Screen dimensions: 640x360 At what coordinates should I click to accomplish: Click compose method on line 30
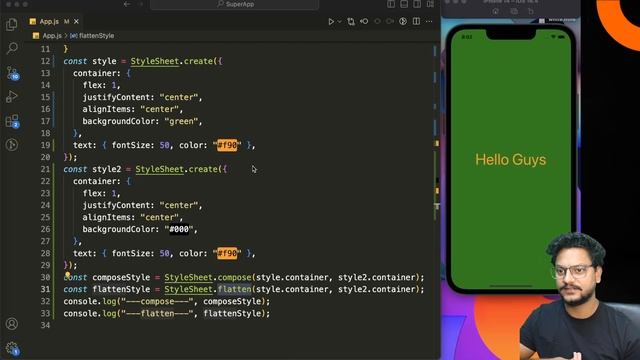click(234, 278)
